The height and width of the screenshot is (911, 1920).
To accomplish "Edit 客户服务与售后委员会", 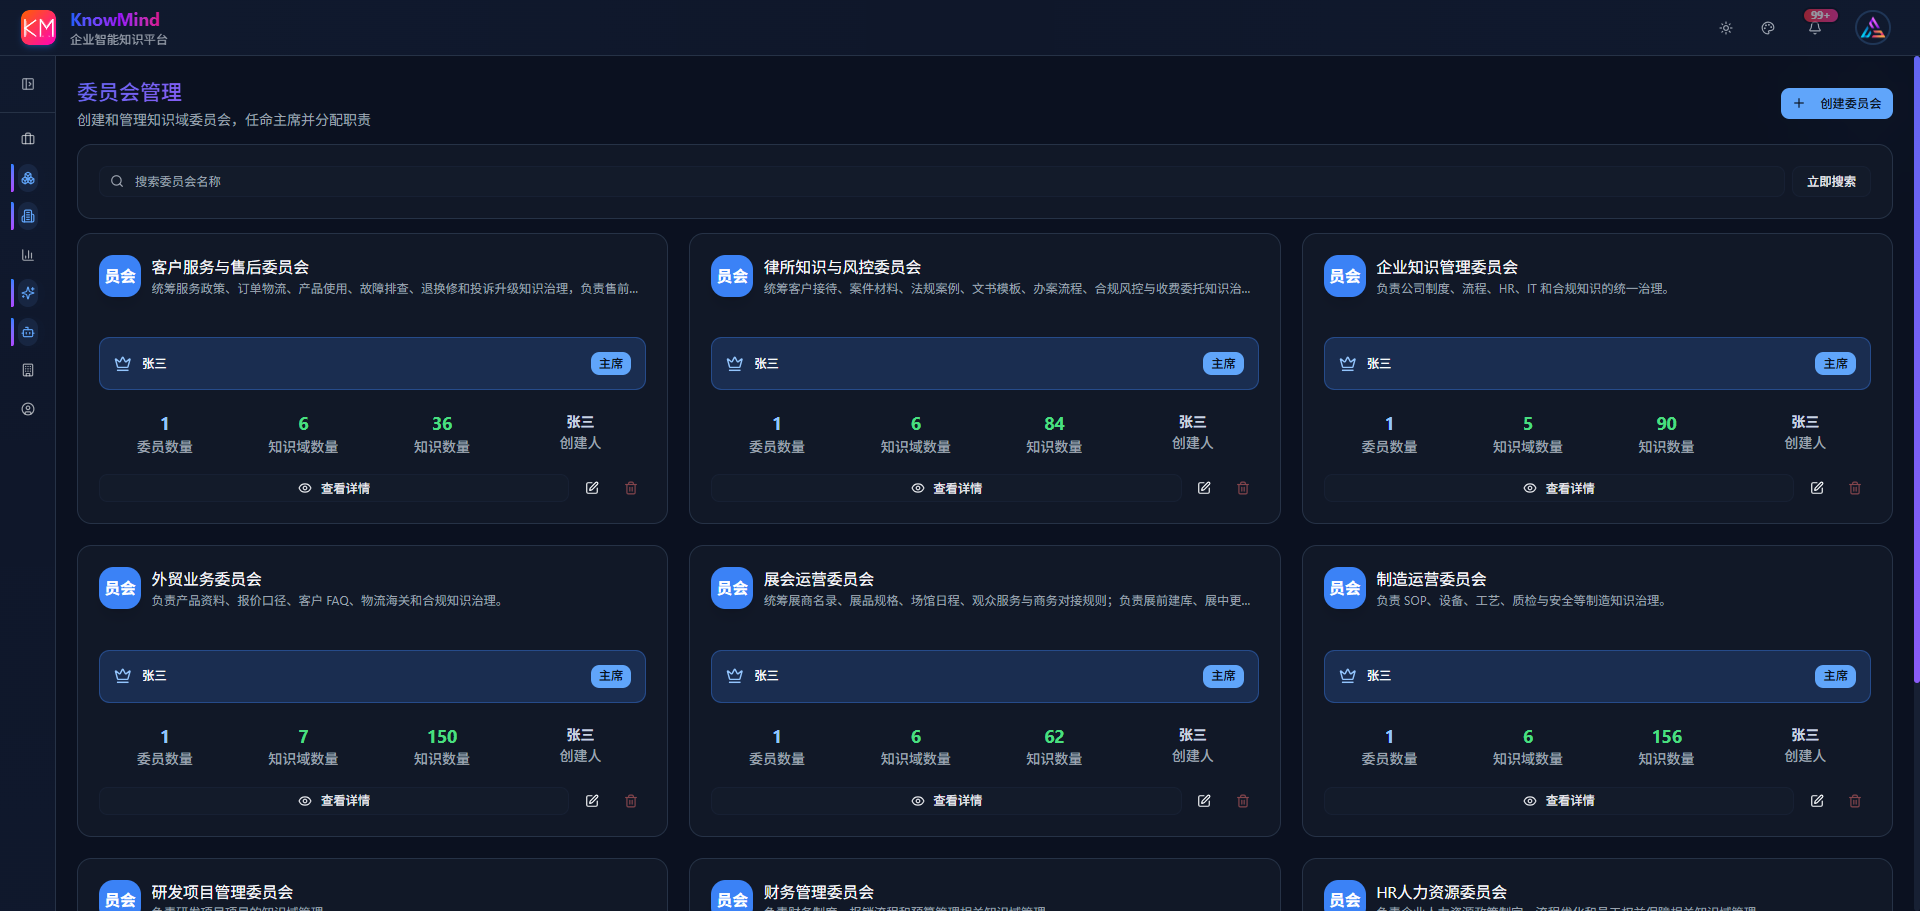I will [x=592, y=488].
